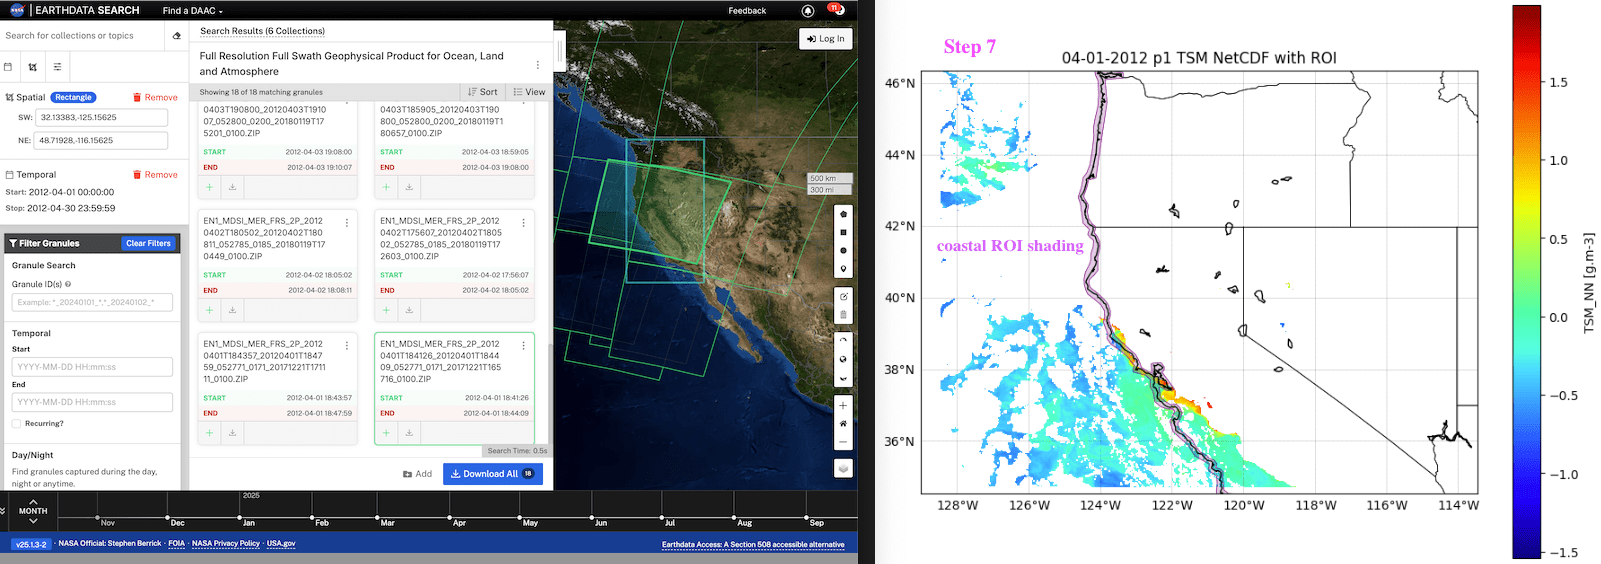Click the Log In button

(826, 38)
